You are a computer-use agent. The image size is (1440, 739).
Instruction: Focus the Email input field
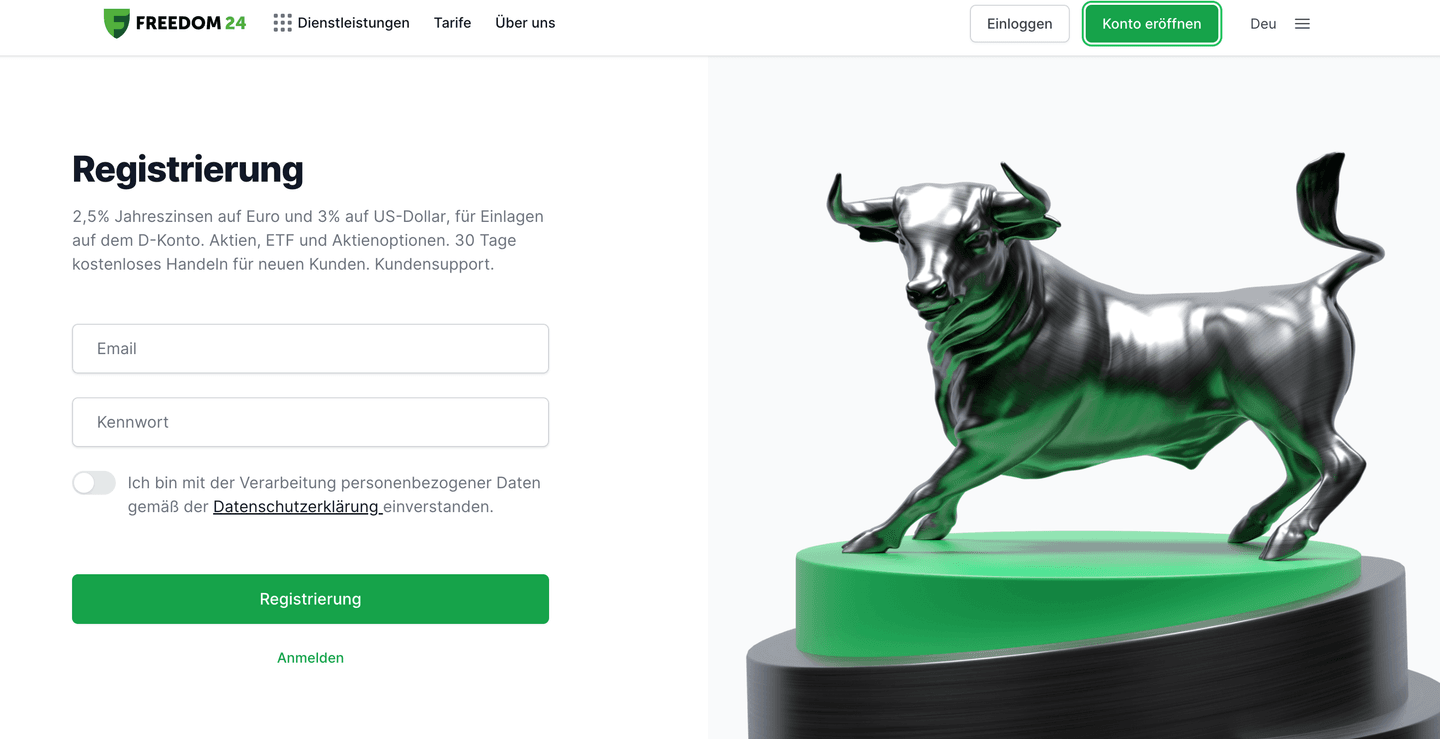click(x=310, y=349)
